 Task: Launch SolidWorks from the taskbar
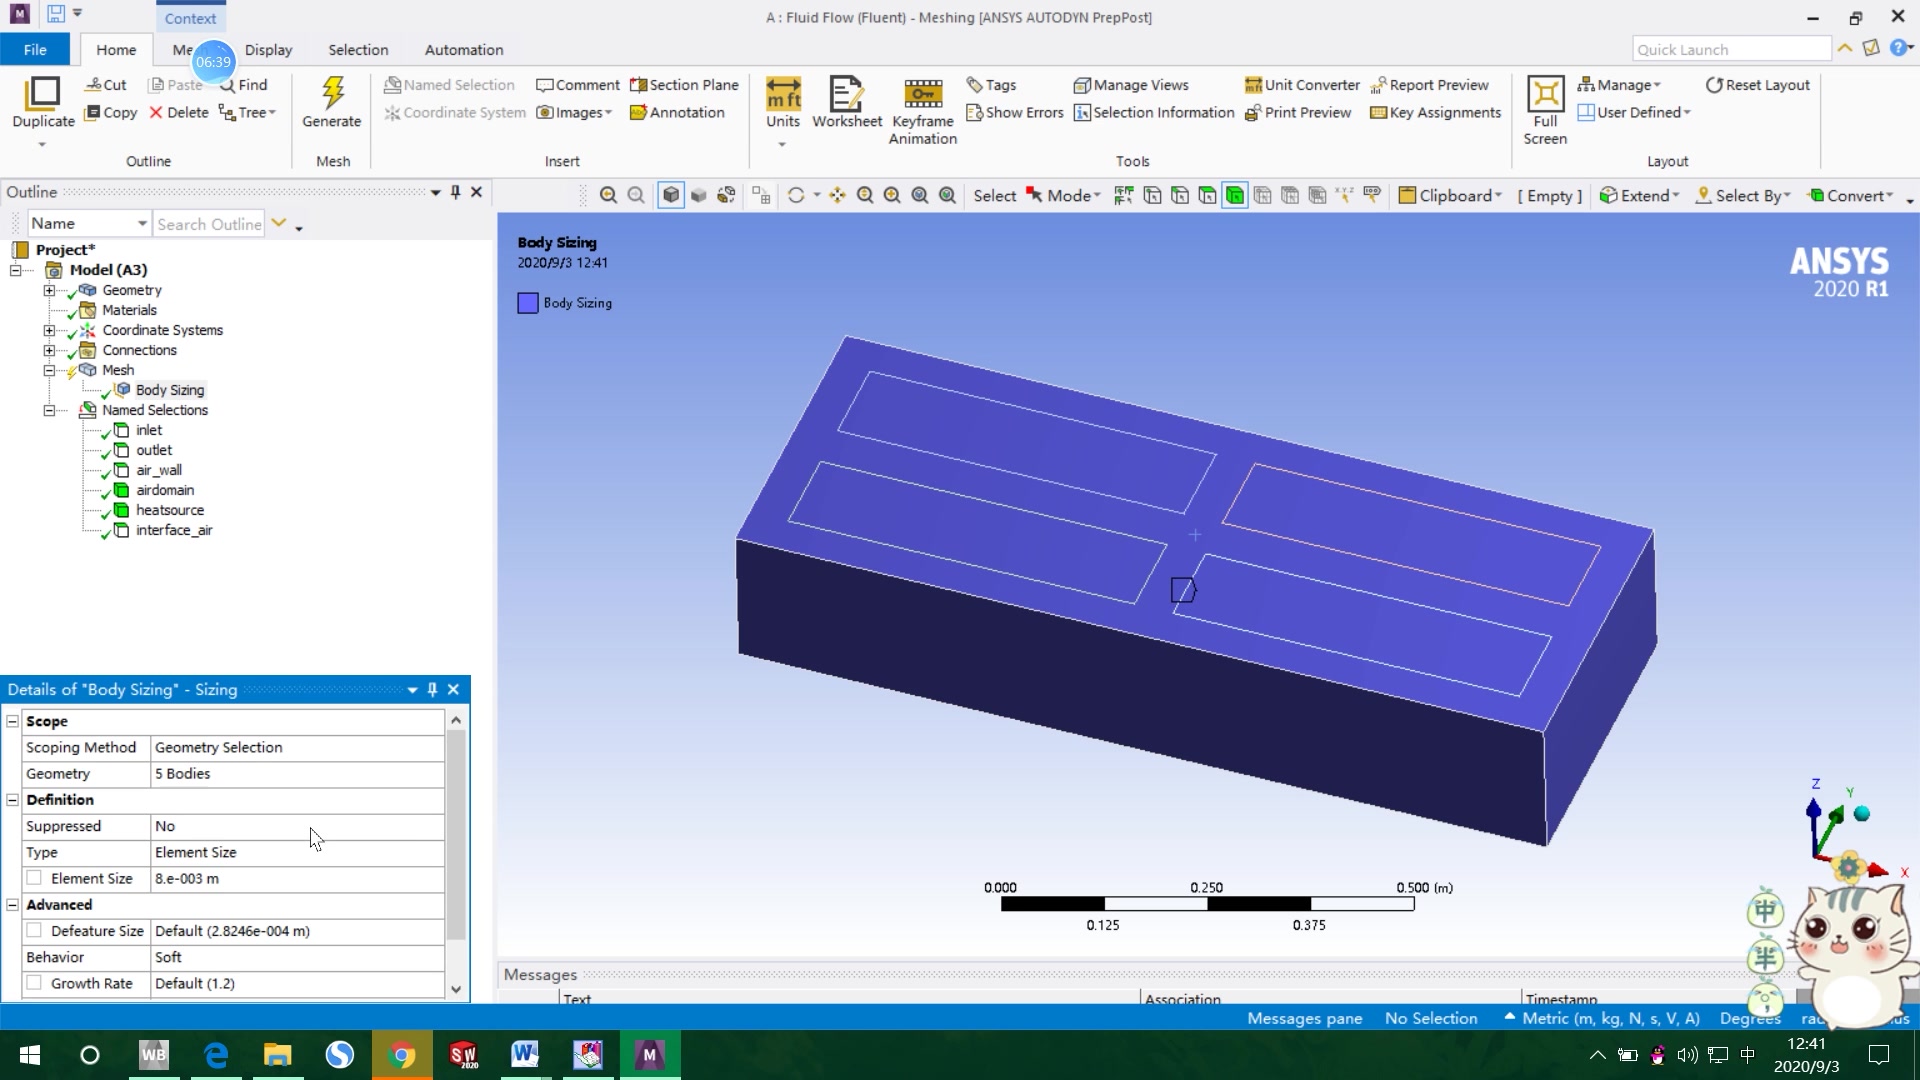(463, 1055)
